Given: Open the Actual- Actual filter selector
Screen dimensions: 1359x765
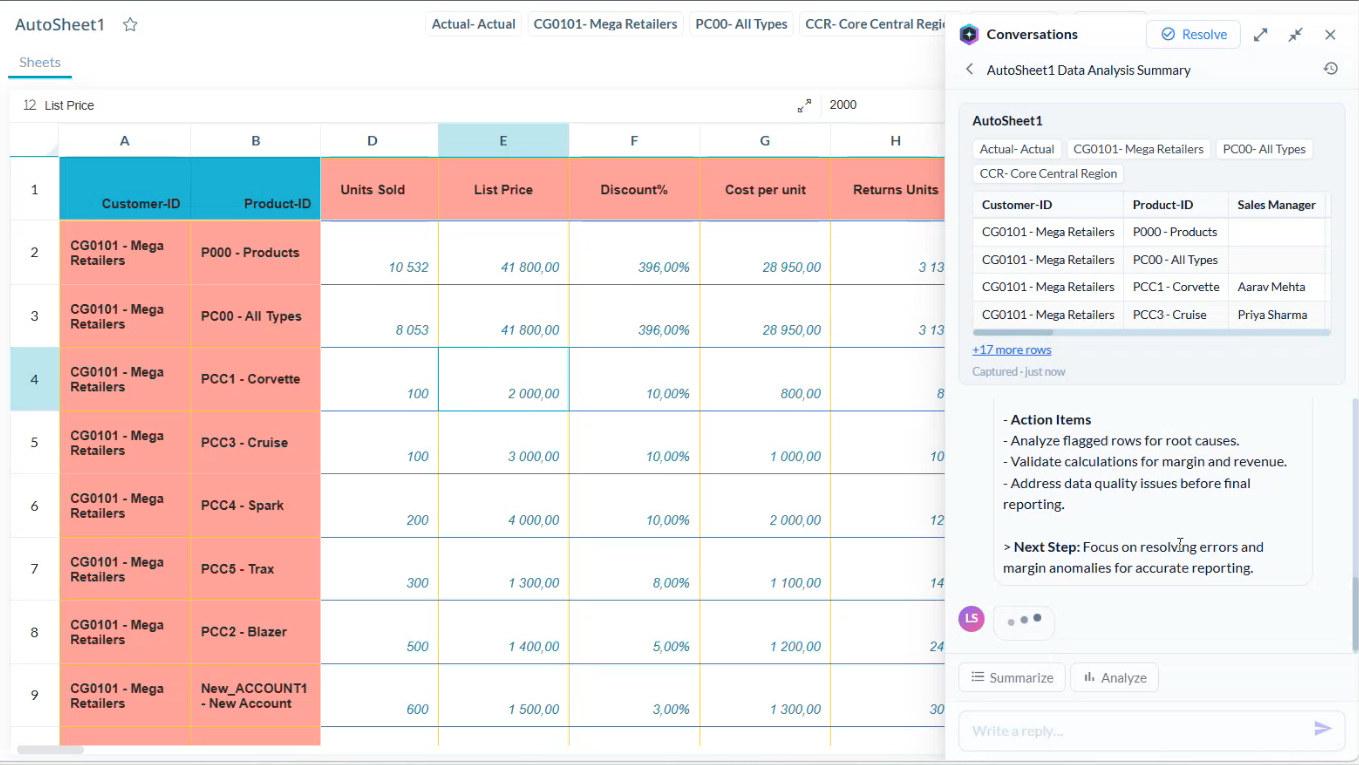Looking at the screenshot, I should 474,24.
